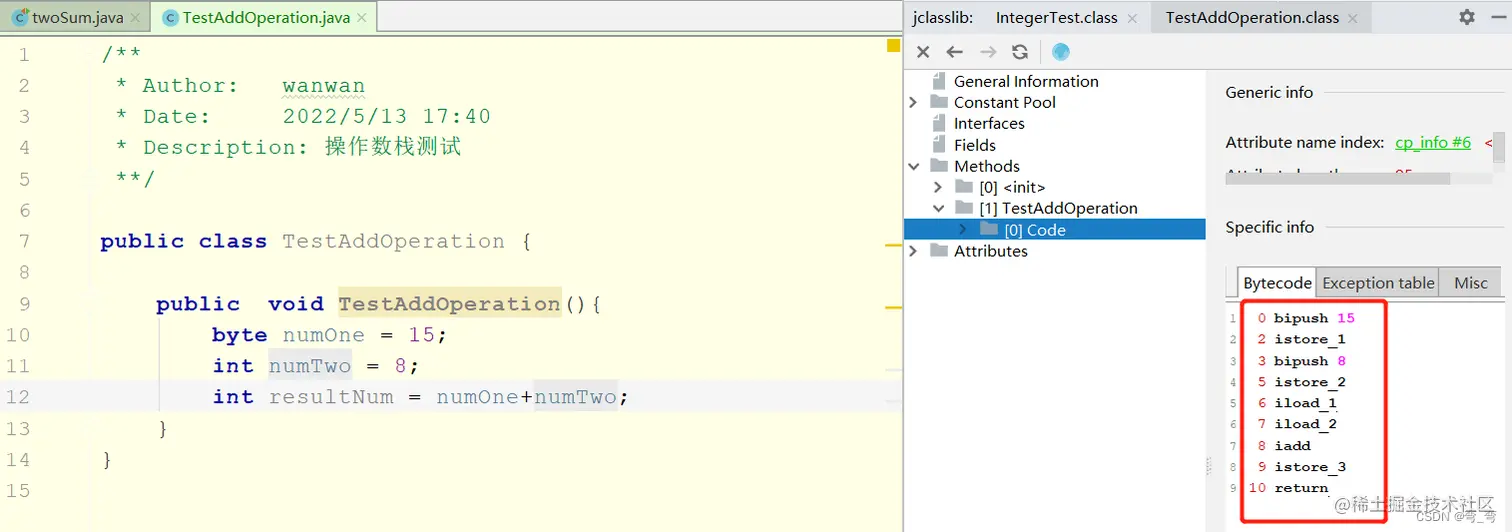Image resolution: width=1512 pixels, height=532 pixels.
Task: Click the folder icon next to [0] <init>
Action: tap(963, 187)
